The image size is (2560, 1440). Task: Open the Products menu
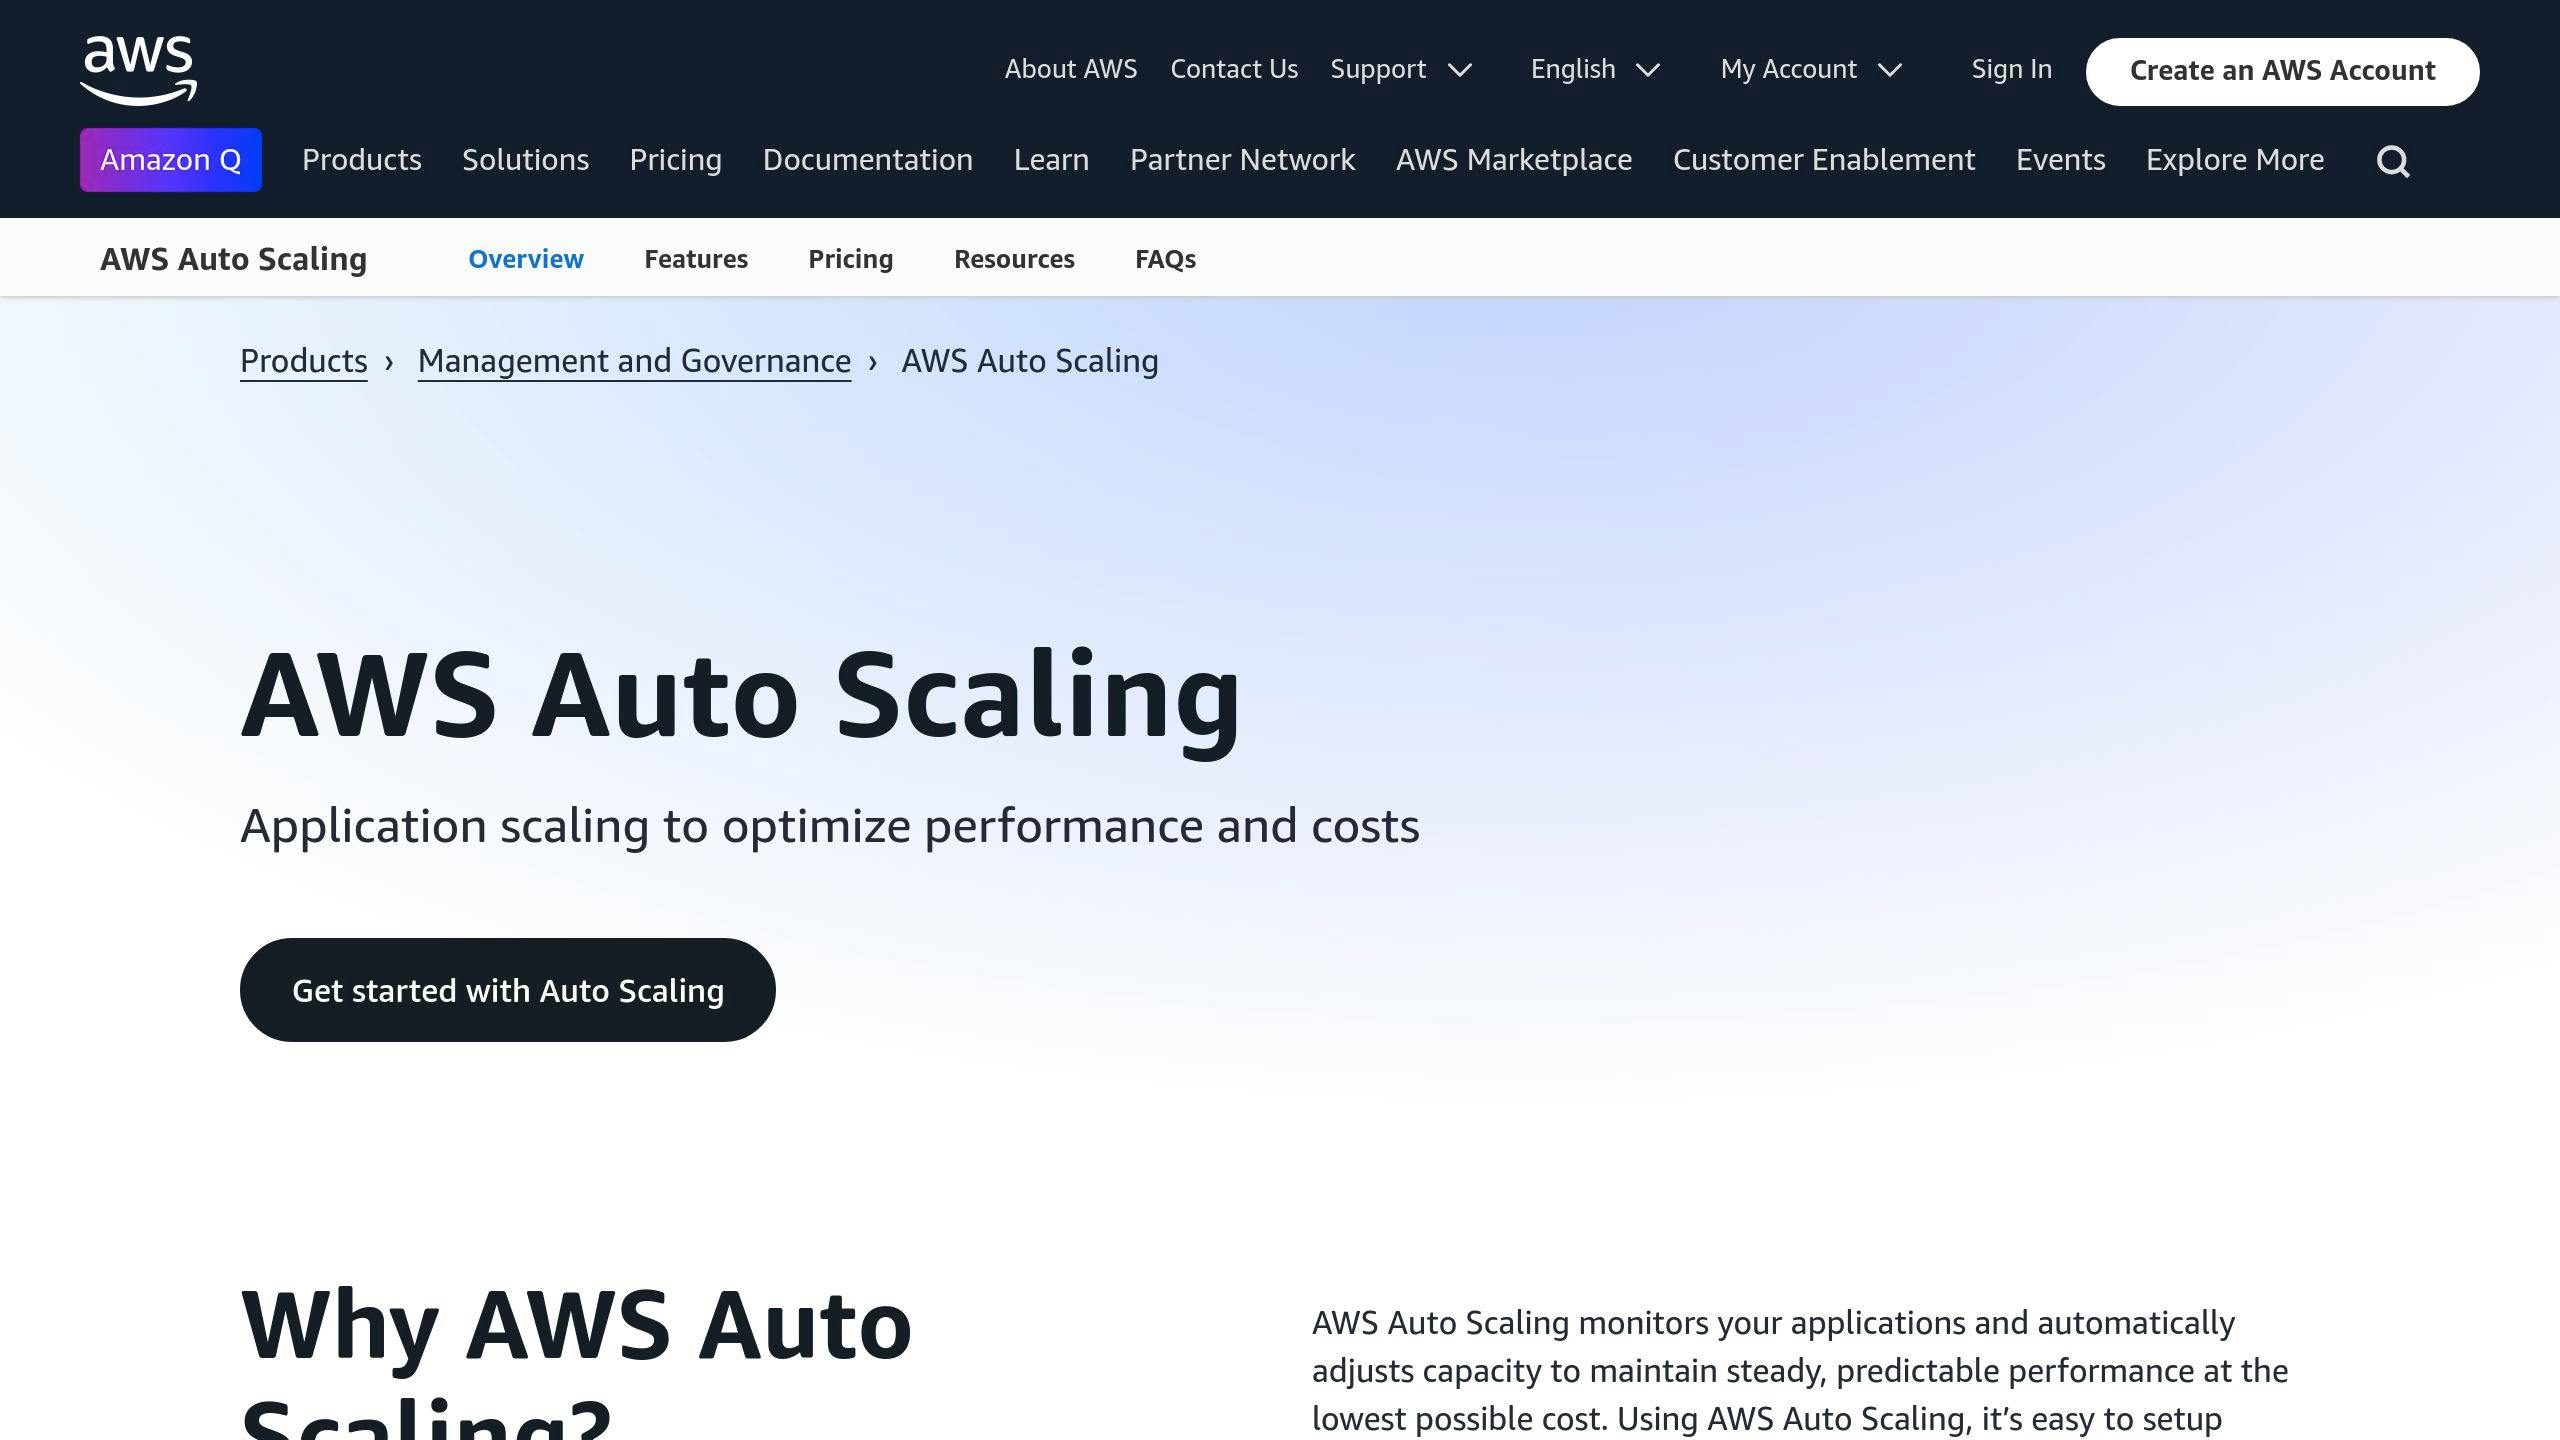pyautogui.click(x=362, y=160)
